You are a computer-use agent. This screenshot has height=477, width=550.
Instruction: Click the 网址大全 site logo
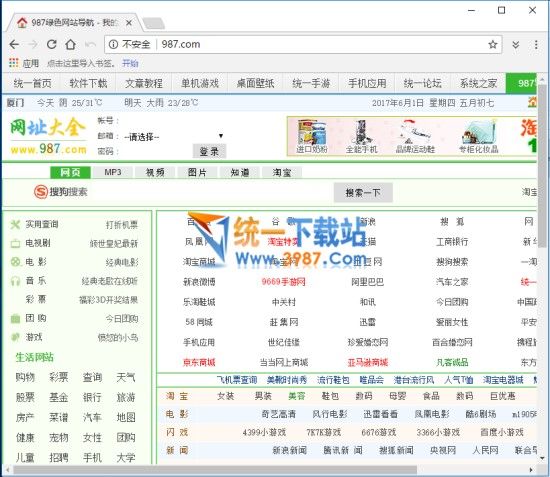click(x=48, y=136)
